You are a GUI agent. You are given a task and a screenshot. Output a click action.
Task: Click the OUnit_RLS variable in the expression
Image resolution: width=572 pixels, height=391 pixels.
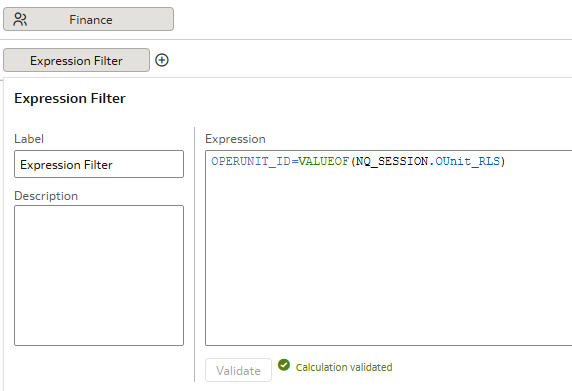(x=467, y=161)
